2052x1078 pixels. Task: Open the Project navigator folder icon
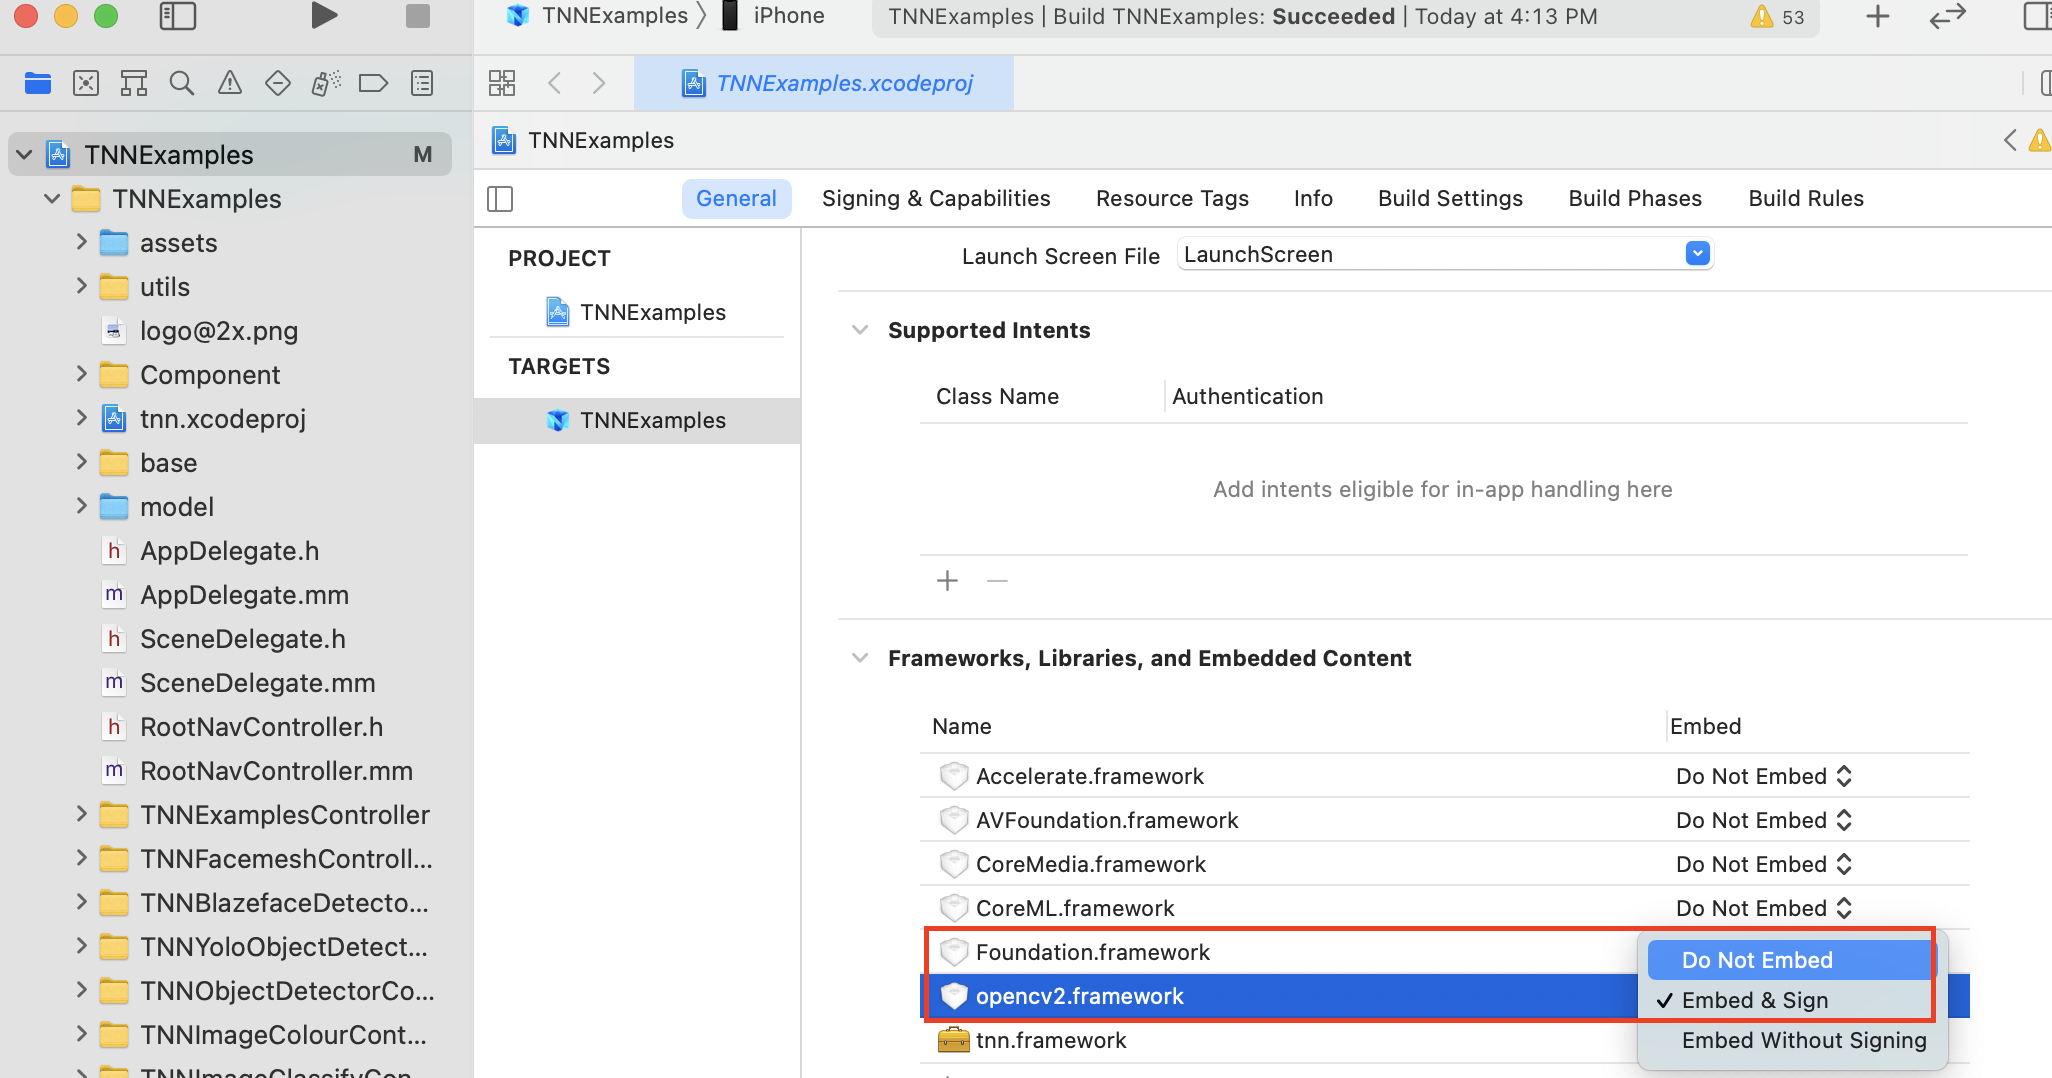[x=38, y=83]
